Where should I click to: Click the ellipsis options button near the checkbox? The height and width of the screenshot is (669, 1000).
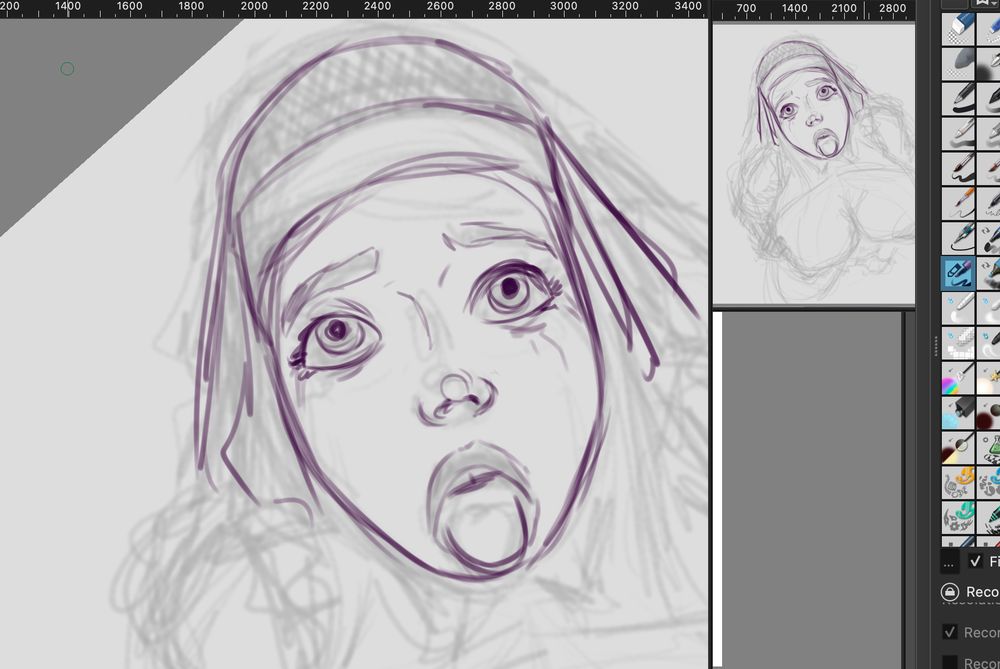click(x=948, y=562)
